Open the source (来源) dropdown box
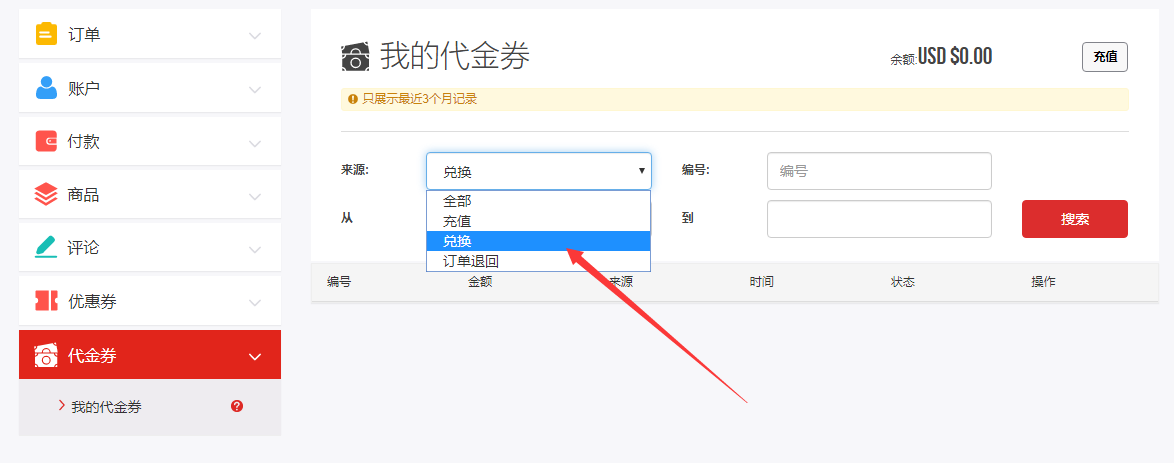The height and width of the screenshot is (463, 1174). point(538,171)
